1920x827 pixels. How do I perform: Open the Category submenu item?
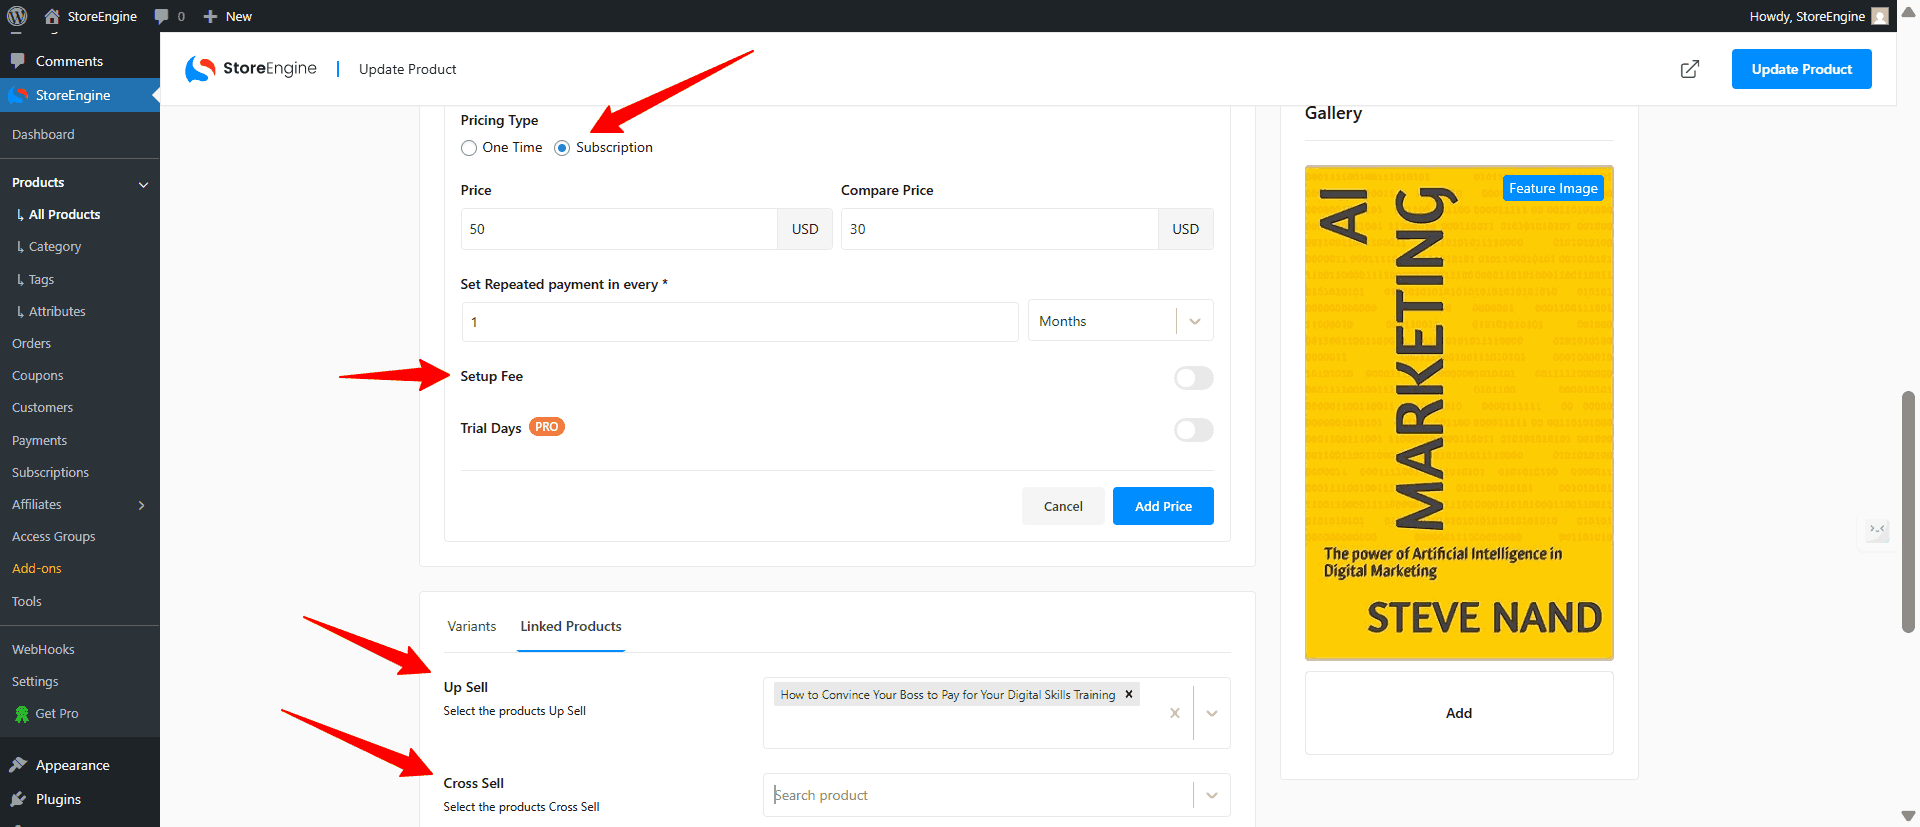tap(55, 246)
